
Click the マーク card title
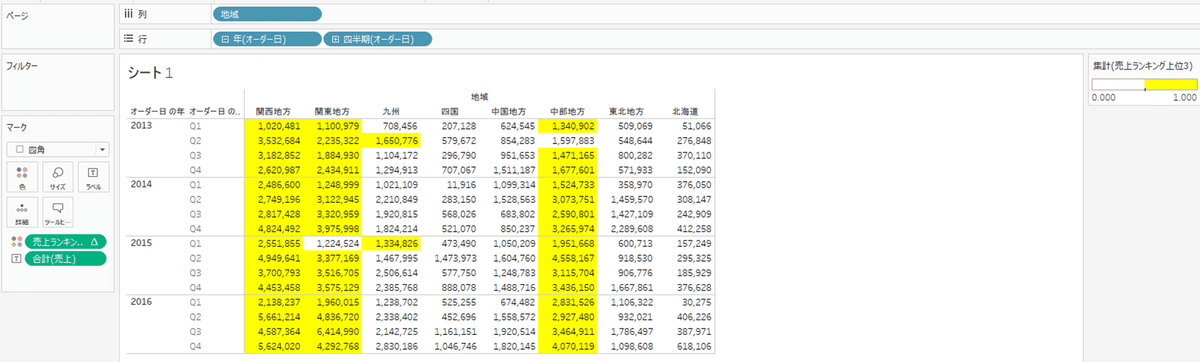(x=16, y=127)
